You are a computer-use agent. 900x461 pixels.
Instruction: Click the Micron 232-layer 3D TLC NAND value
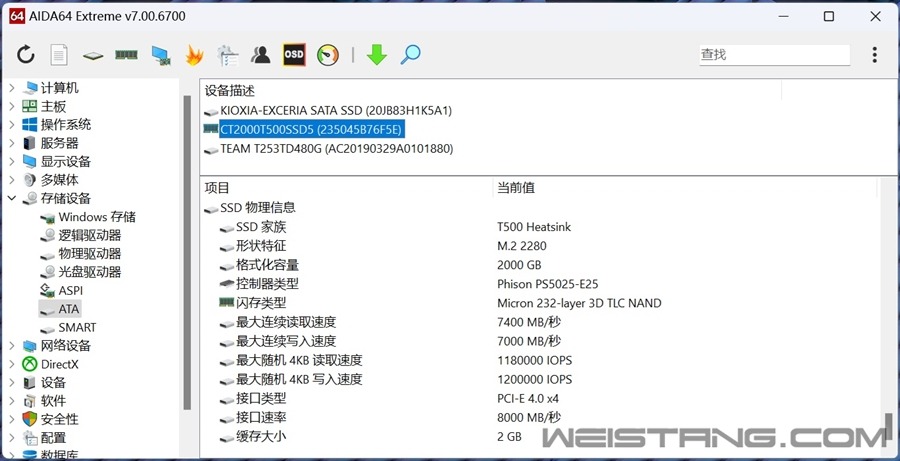[579, 303]
